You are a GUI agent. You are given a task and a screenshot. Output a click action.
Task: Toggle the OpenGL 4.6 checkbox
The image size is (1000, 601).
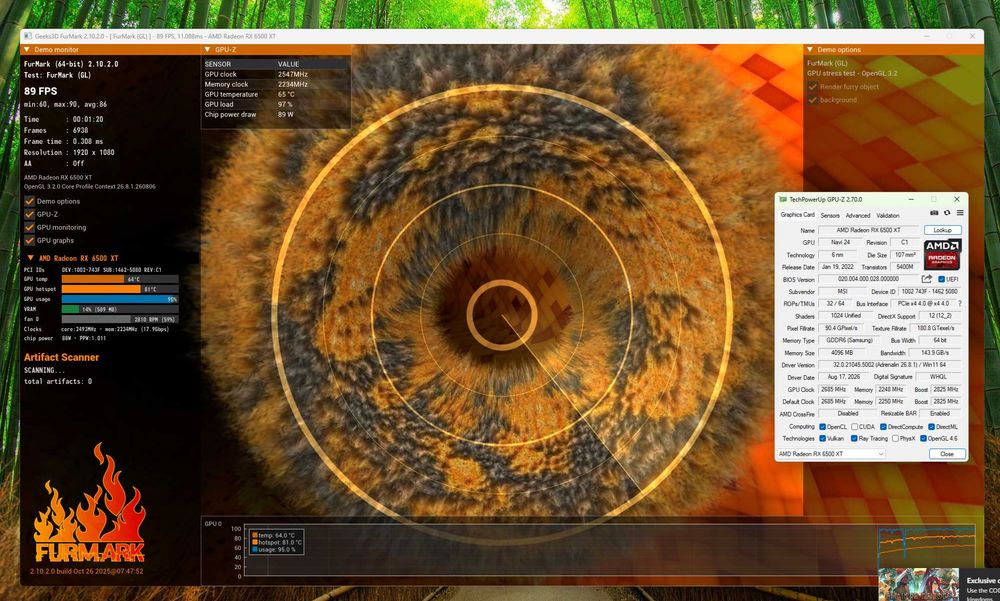pos(923,438)
